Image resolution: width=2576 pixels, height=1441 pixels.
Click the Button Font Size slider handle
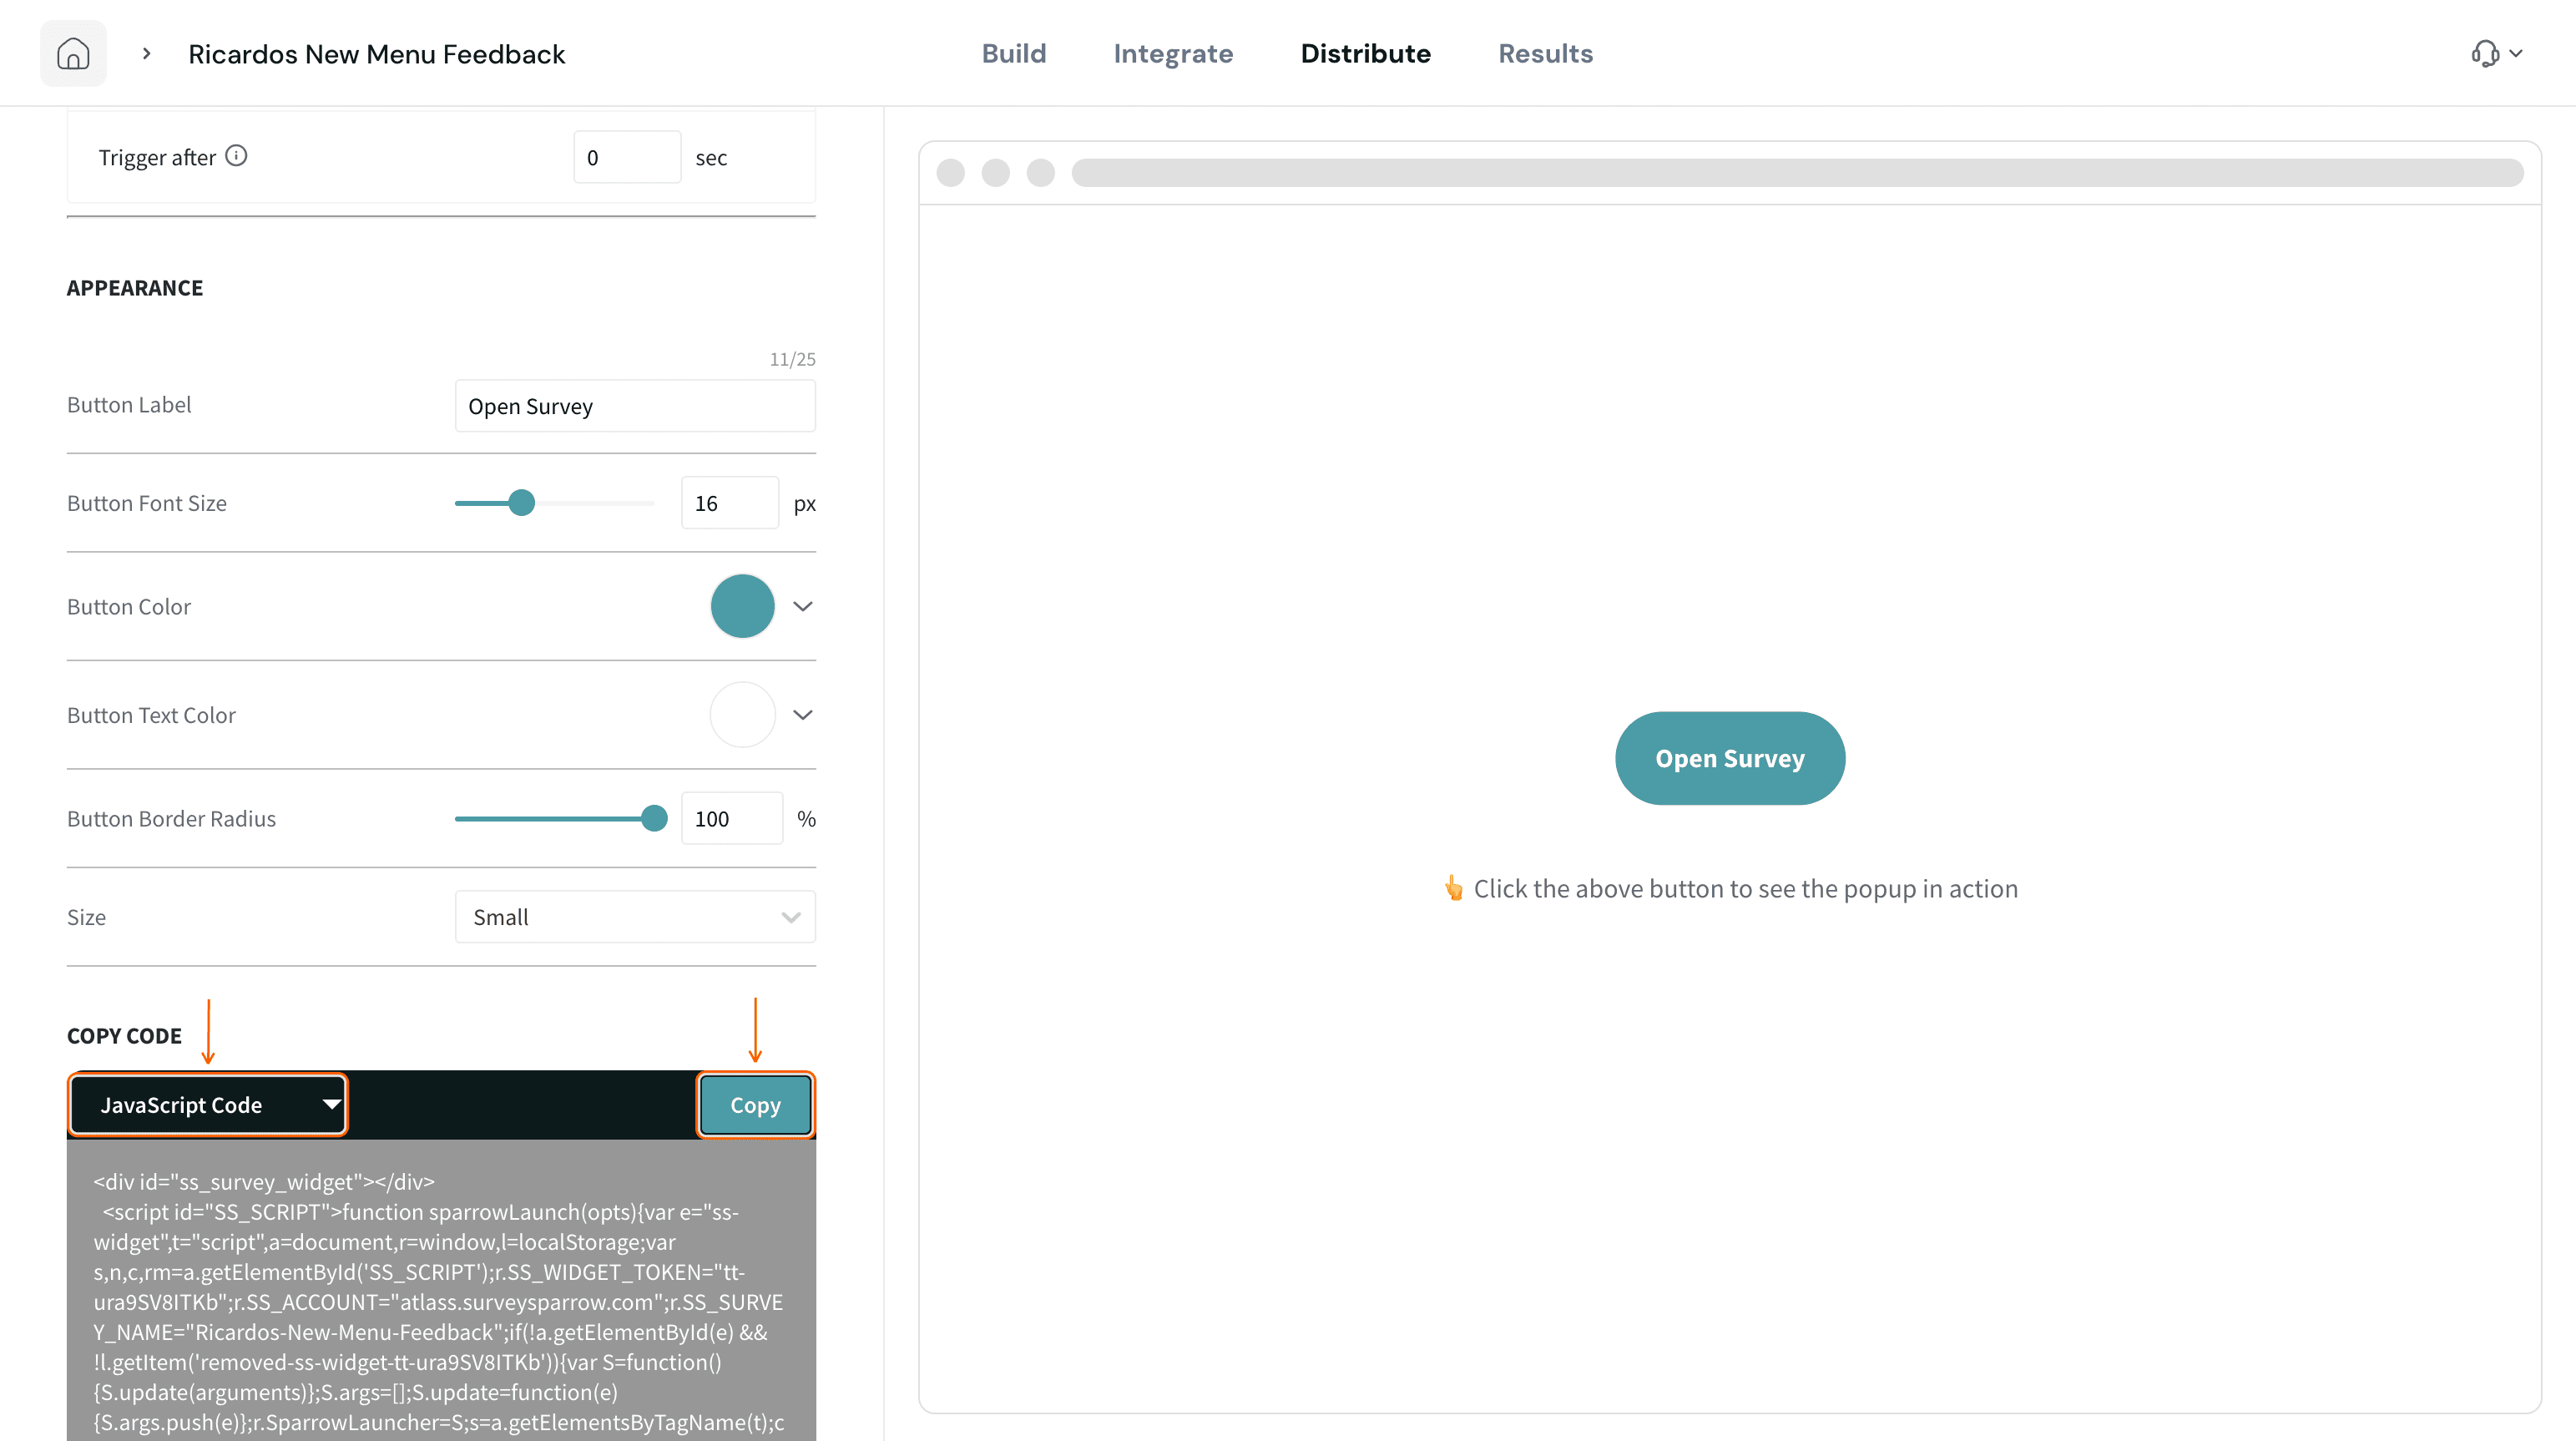pos(521,503)
